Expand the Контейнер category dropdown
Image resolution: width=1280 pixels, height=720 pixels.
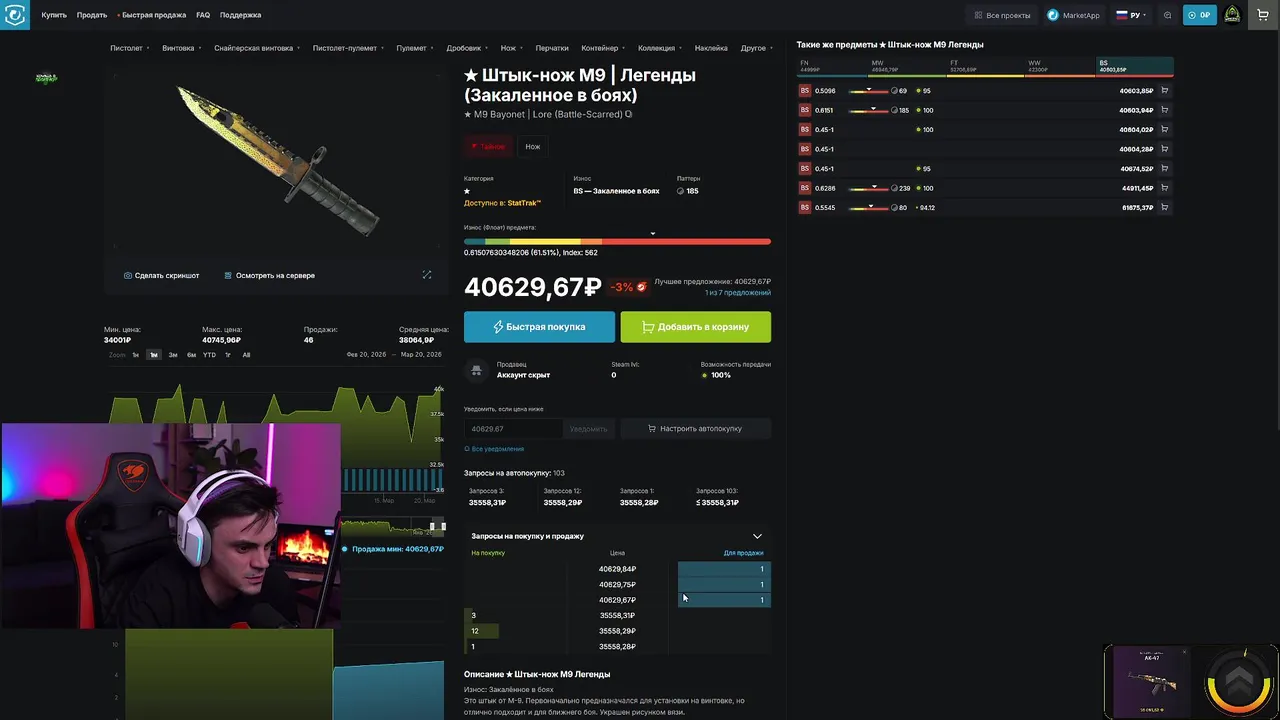603,48
